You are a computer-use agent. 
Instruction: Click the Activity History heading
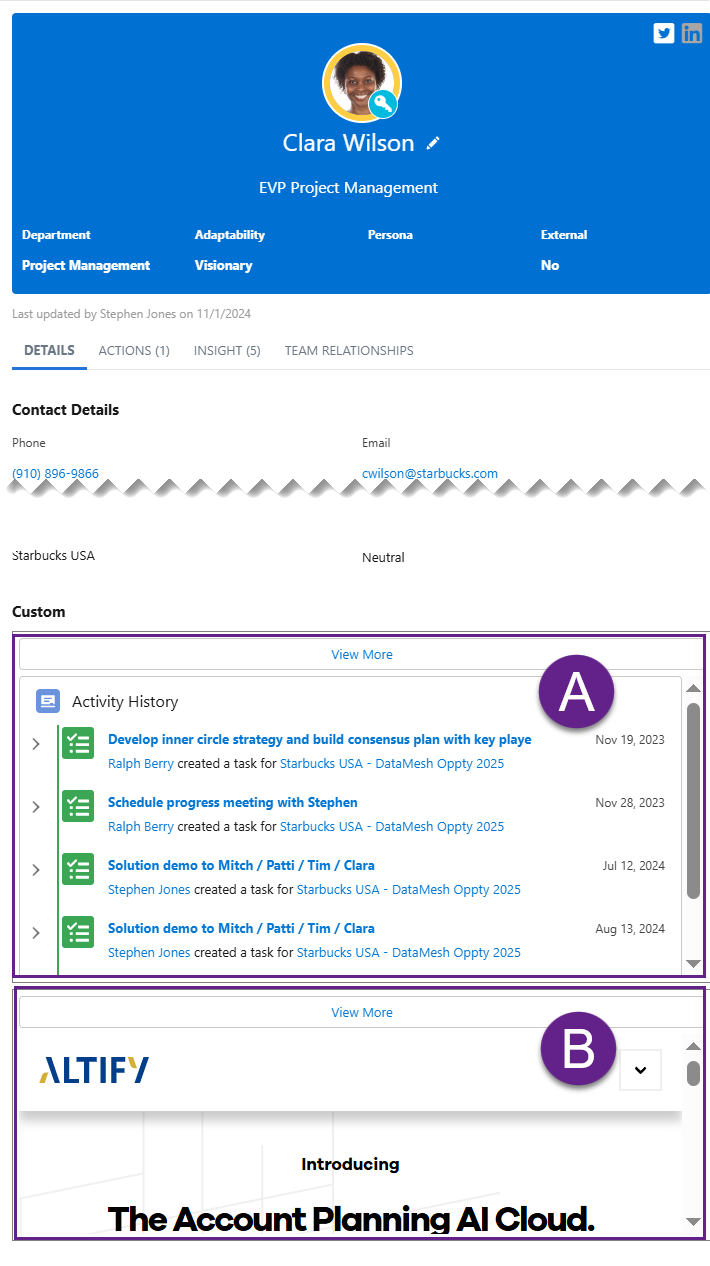pos(125,702)
